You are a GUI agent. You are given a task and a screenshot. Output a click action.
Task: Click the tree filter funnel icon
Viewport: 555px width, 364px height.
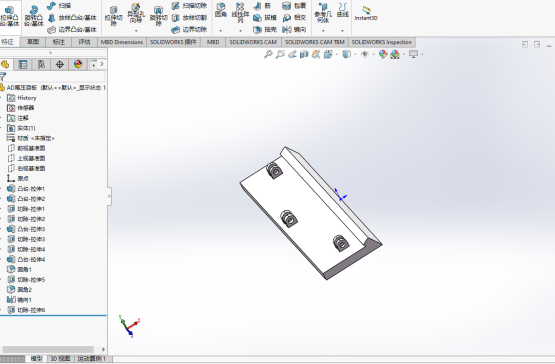tap(3, 76)
